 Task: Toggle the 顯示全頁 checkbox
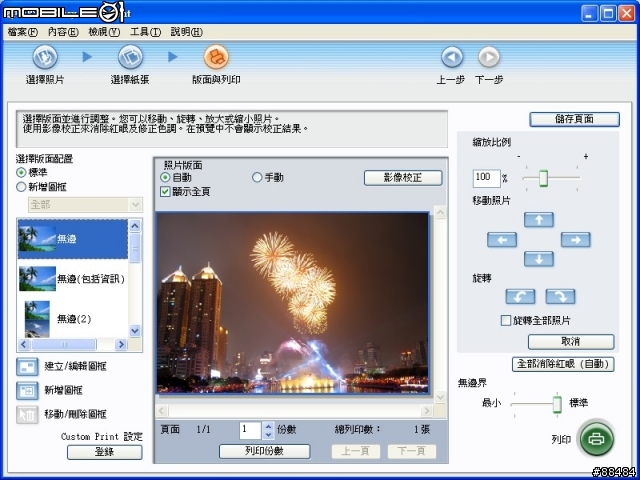click(165, 191)
